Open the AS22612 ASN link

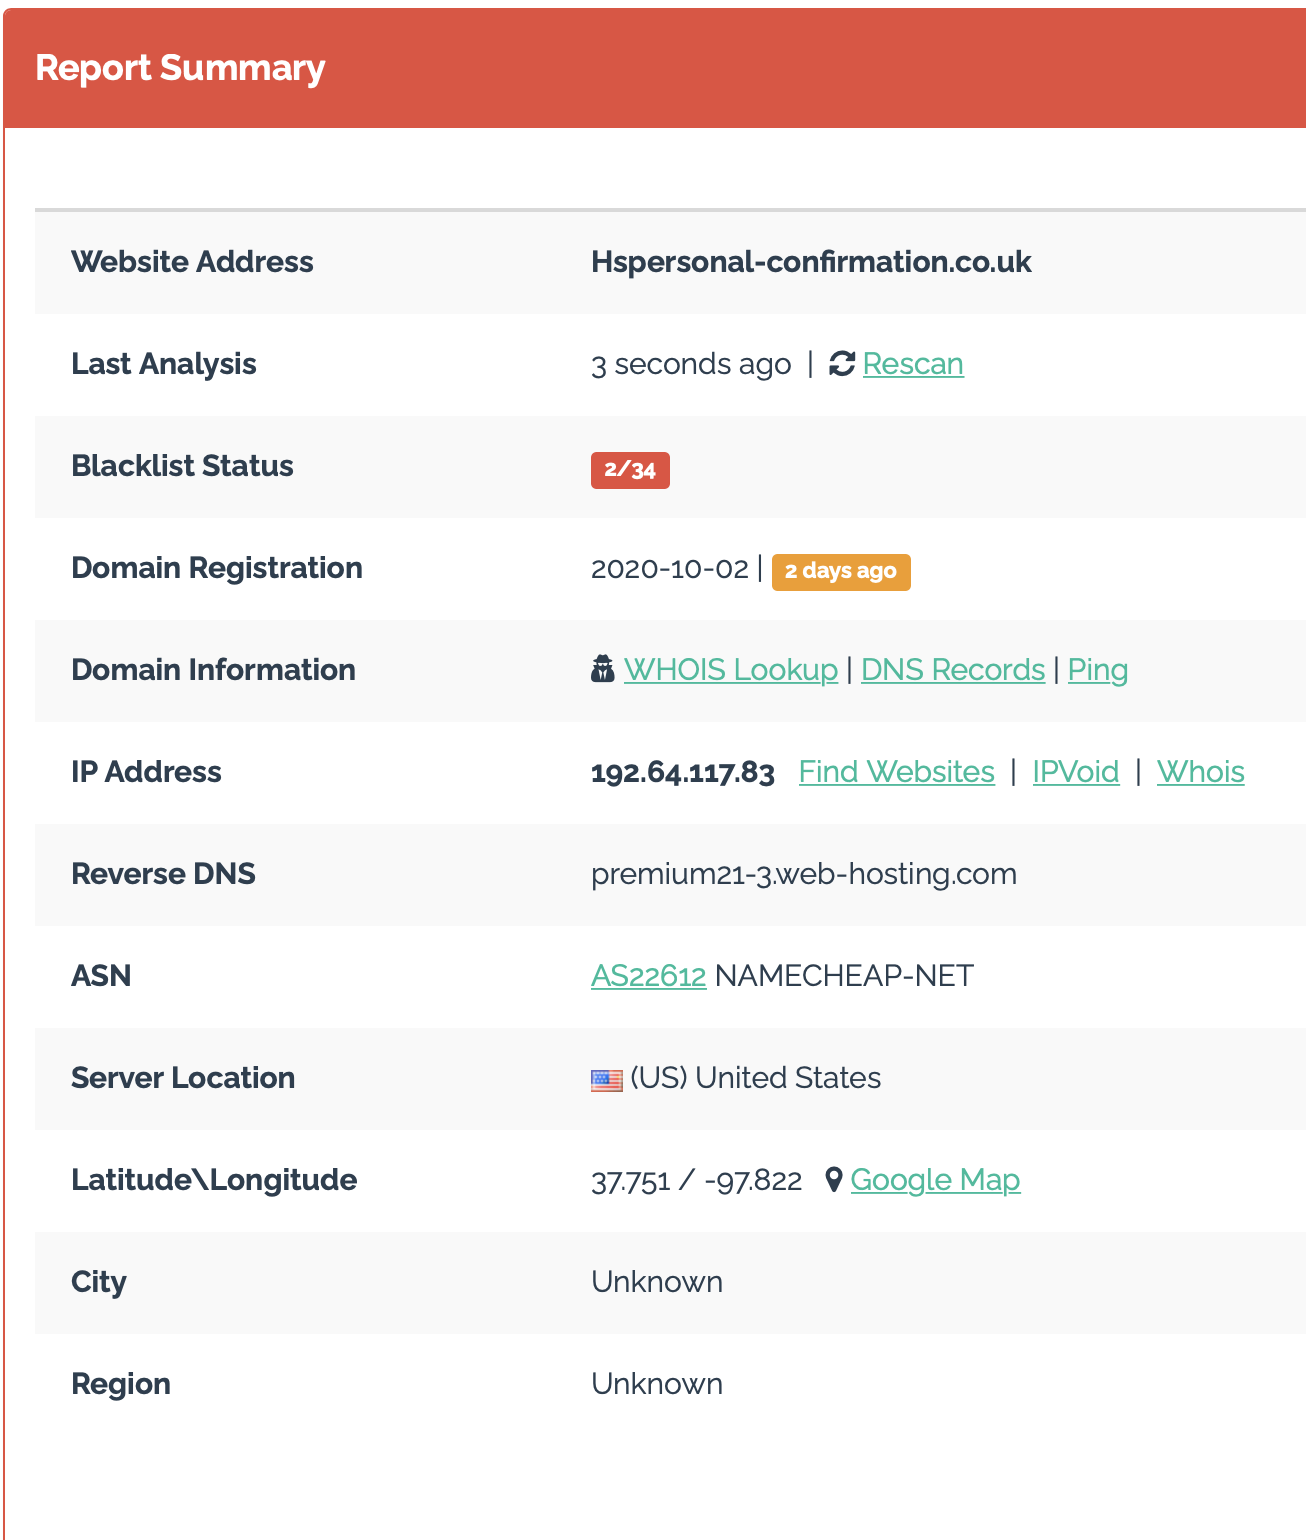[648, 976]
